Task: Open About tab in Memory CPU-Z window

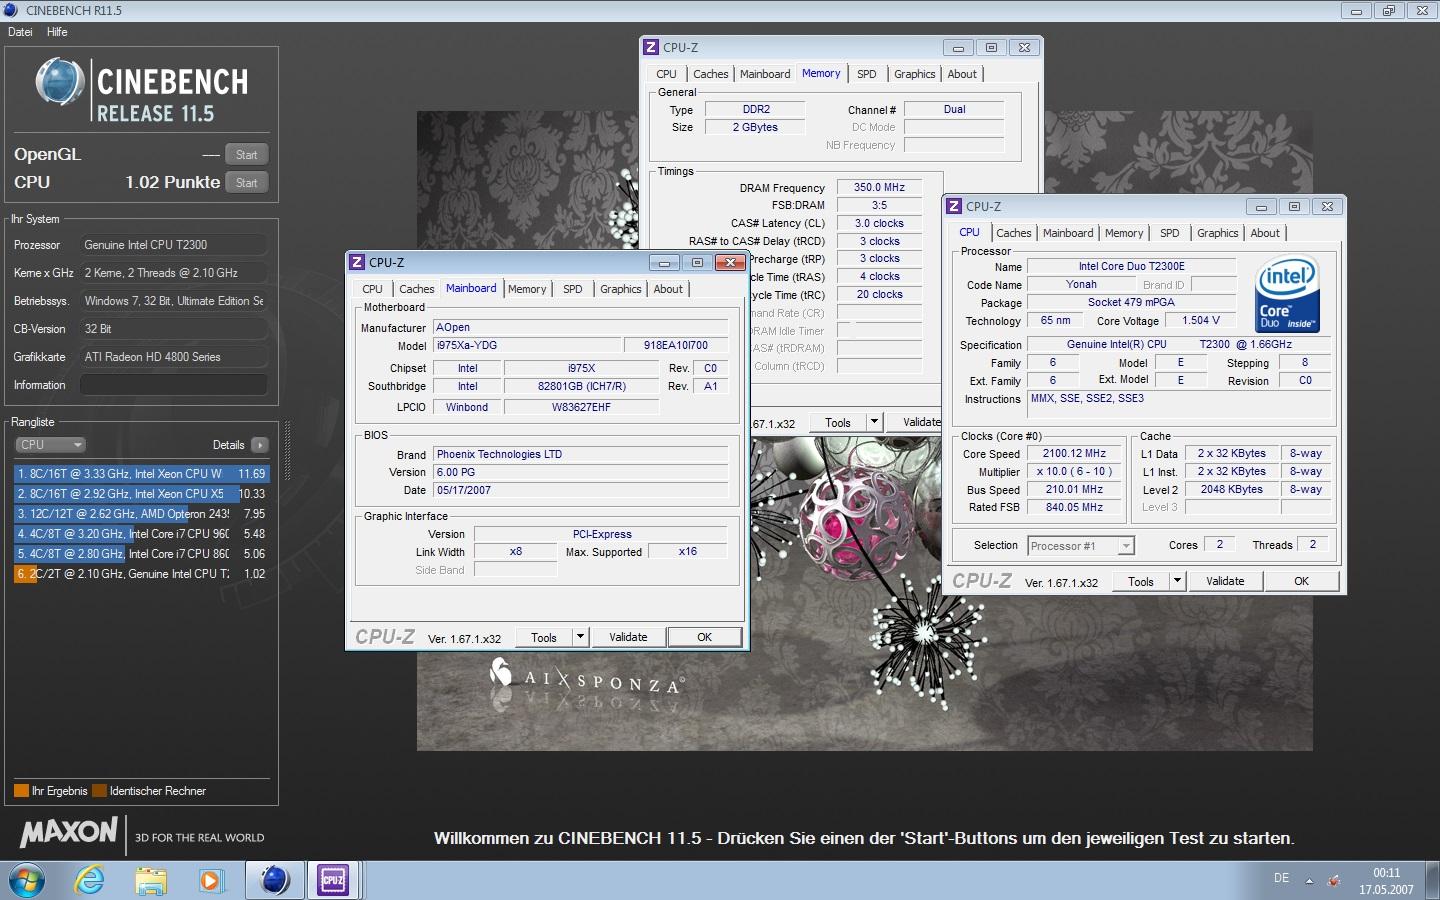Action: [x=962, y=74]
